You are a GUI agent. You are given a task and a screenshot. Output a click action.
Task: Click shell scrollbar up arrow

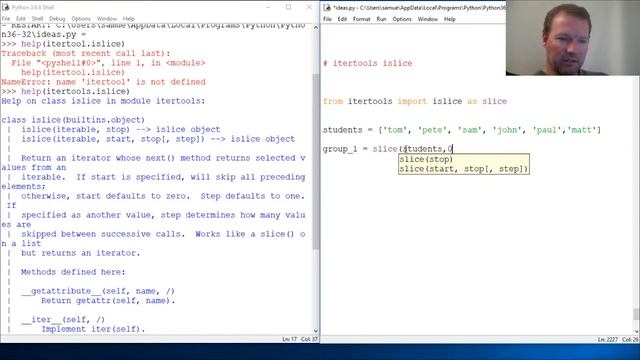(316, 27)
